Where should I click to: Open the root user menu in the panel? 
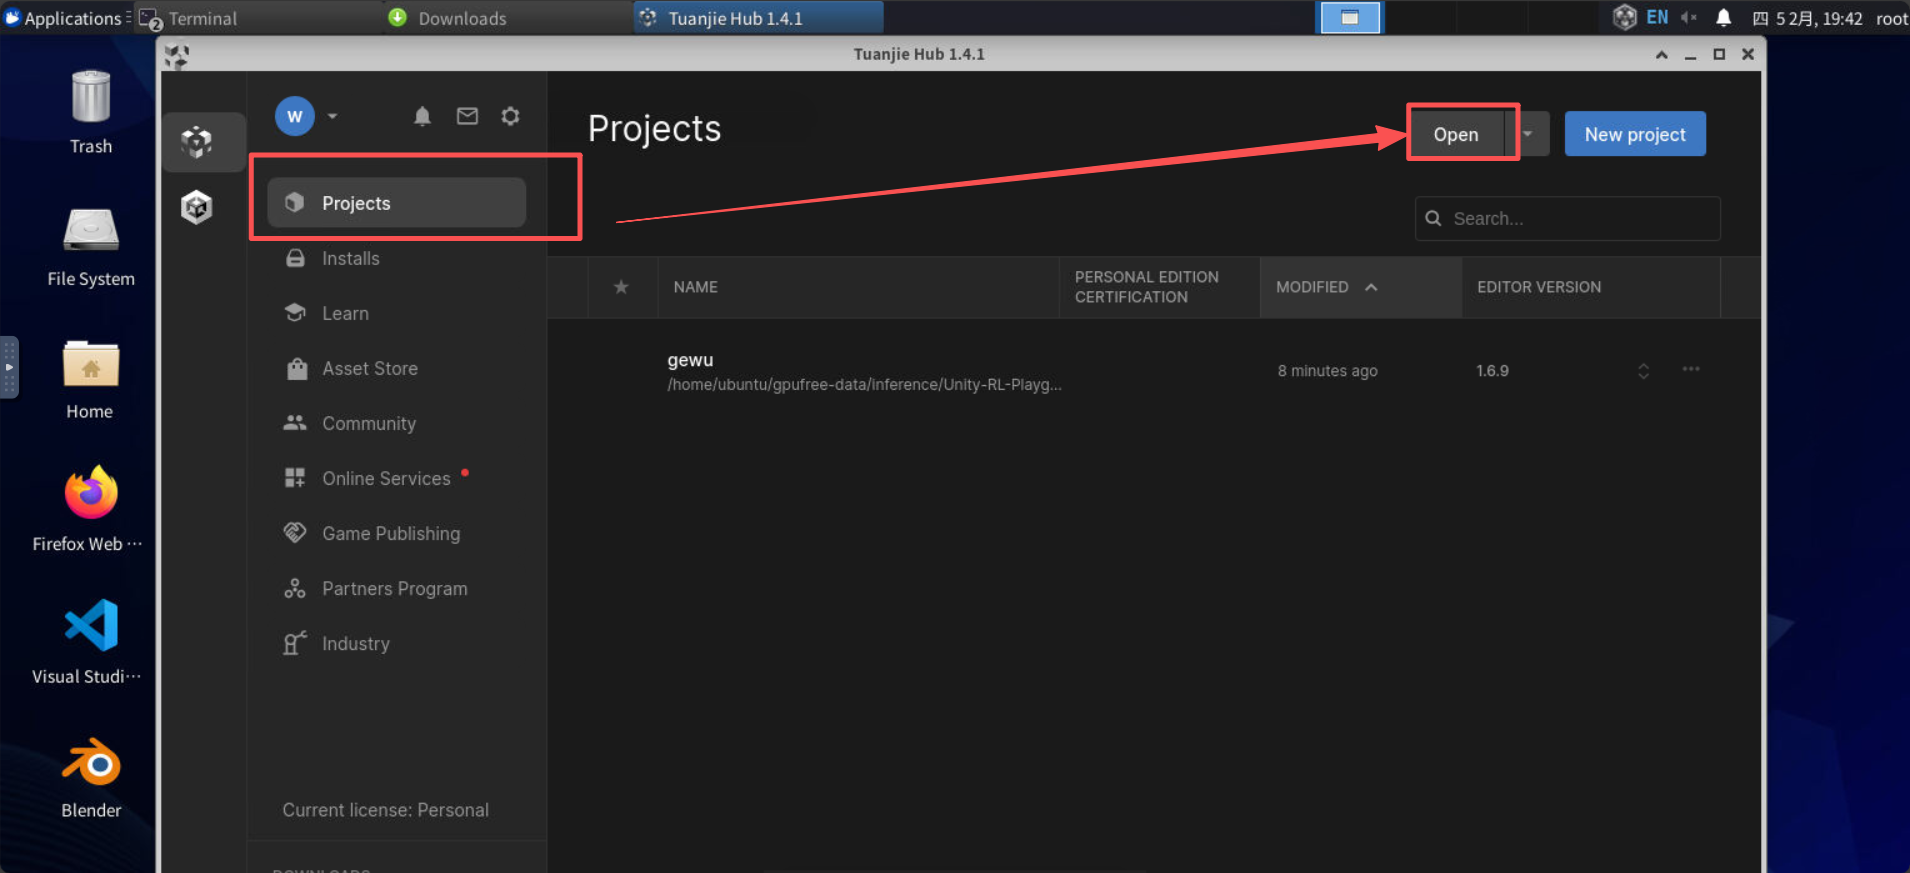pos(1891,18)
